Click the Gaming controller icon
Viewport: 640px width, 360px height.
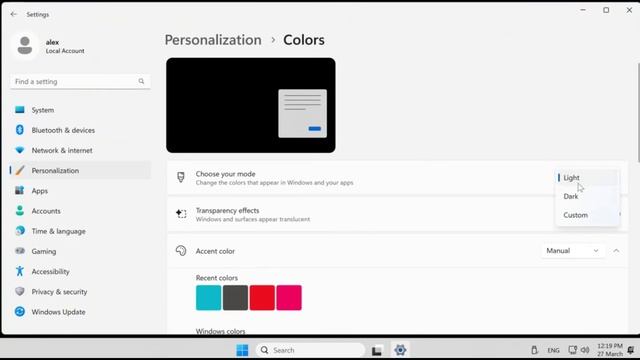click(x=20, y=251)
